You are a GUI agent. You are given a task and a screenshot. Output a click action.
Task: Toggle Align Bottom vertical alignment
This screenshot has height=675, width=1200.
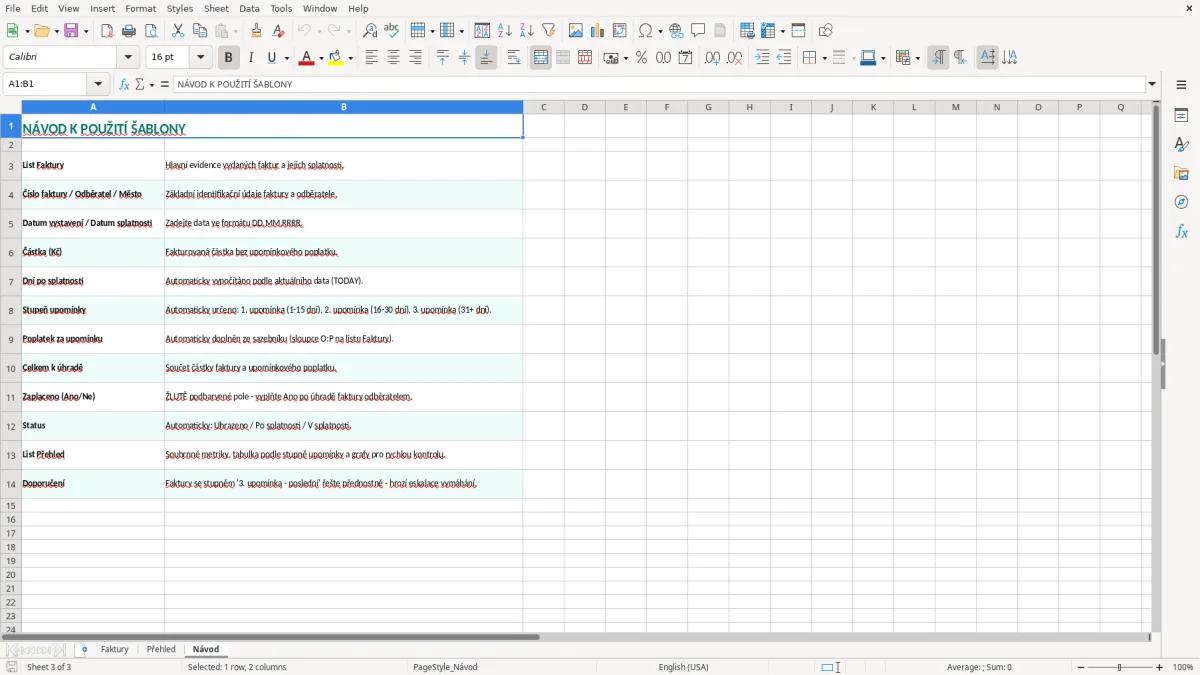click(486, 58)
